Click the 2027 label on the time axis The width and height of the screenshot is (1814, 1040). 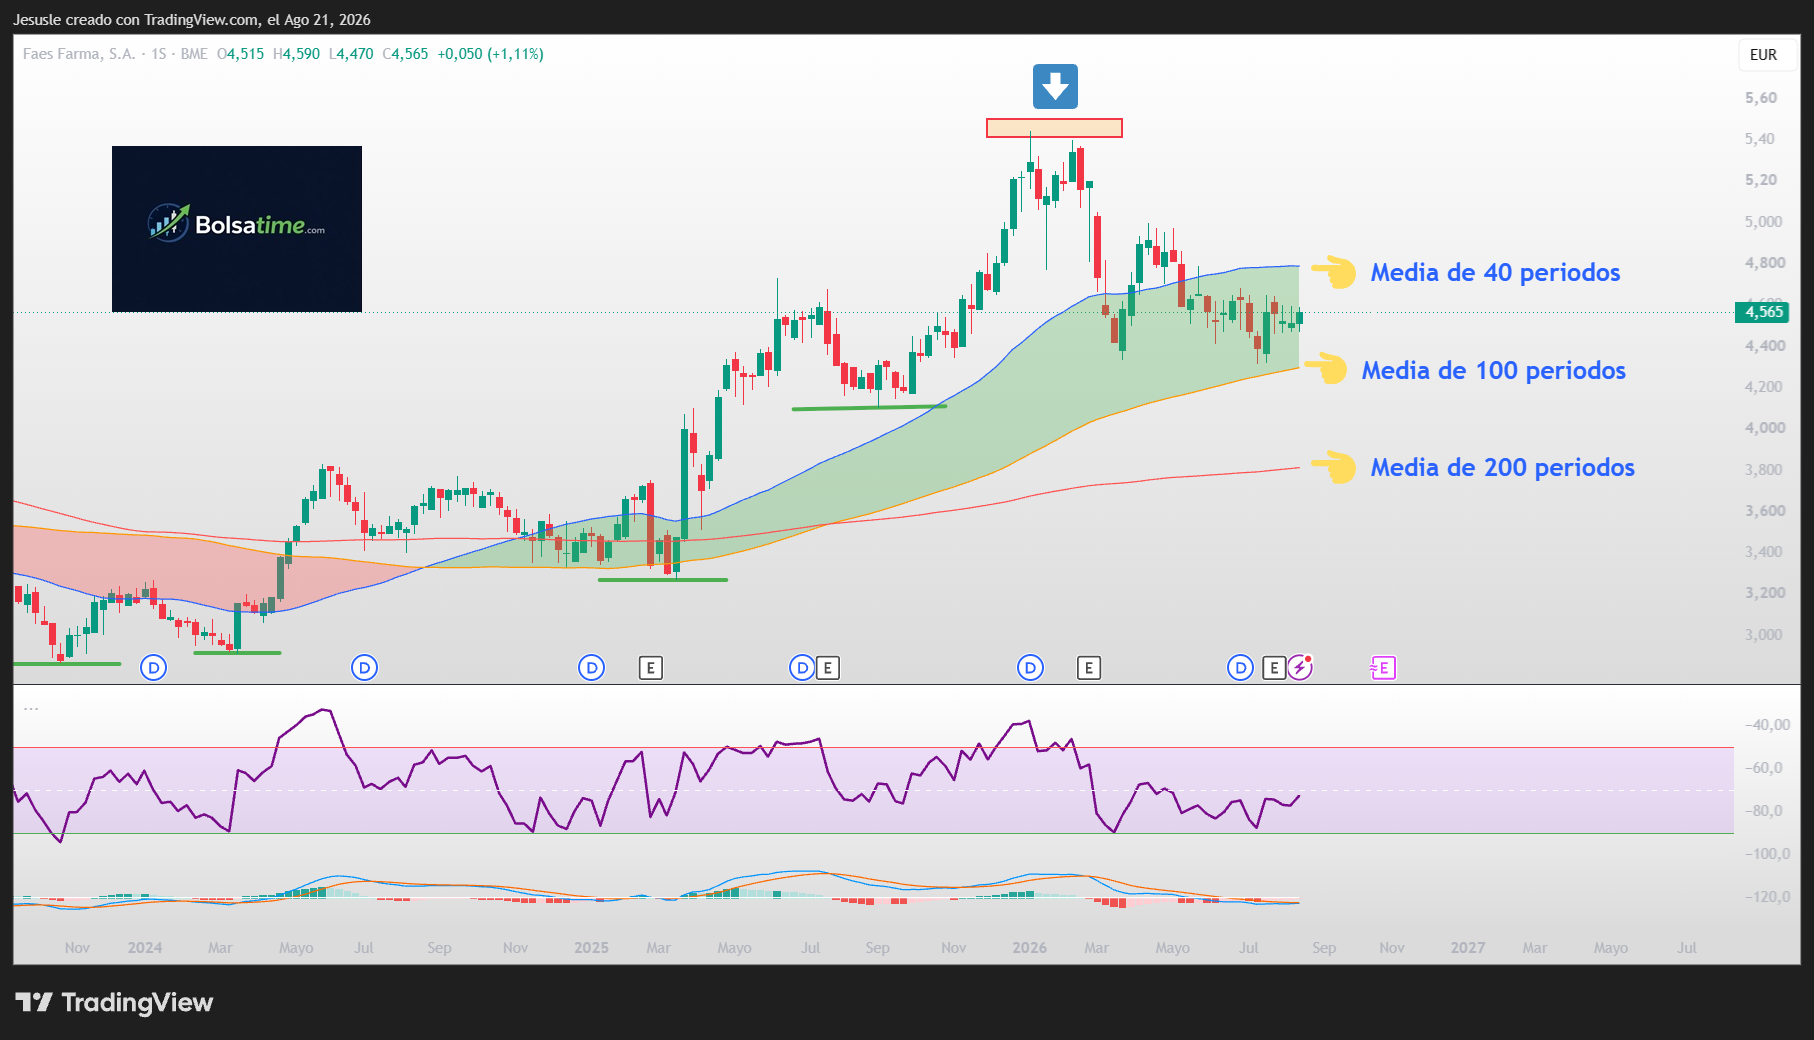pos(1468,948)
